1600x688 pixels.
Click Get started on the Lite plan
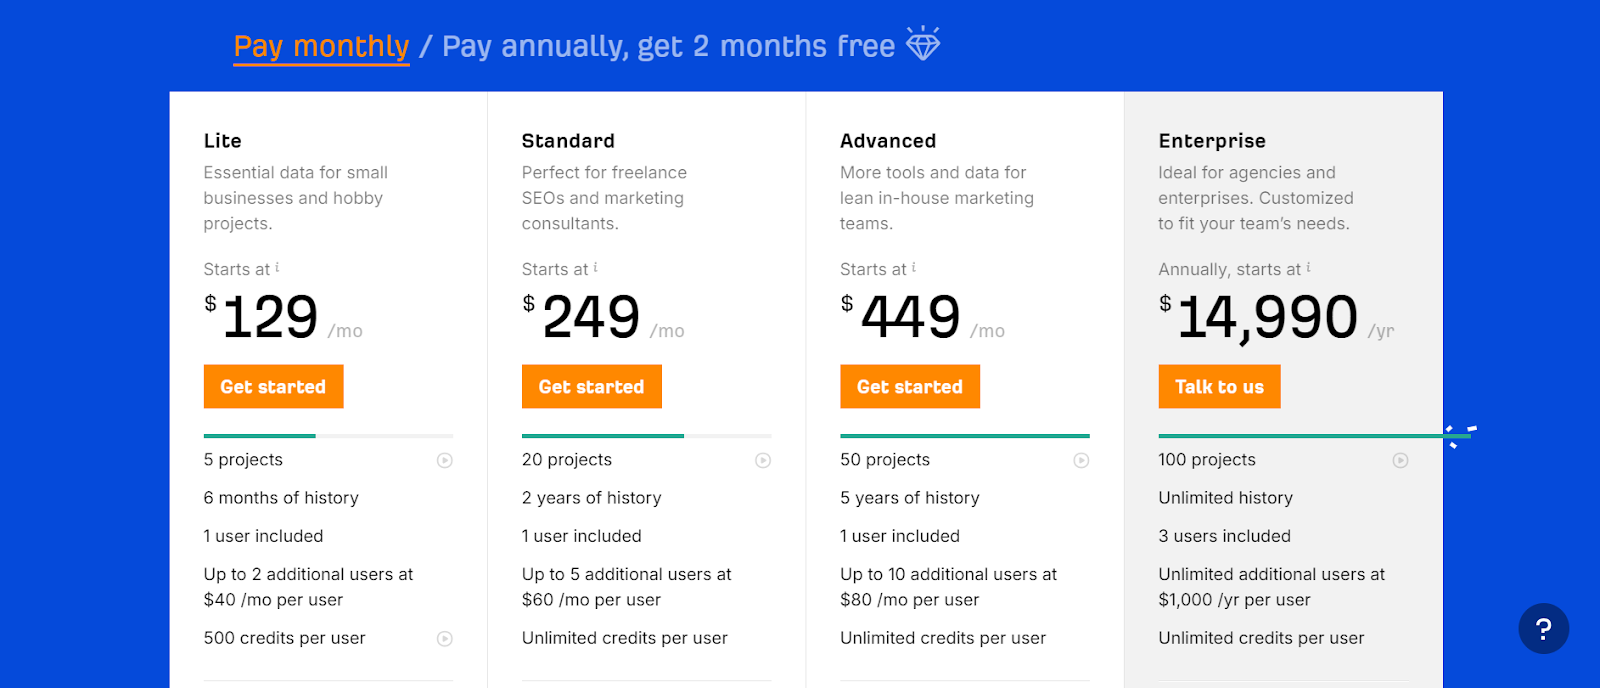click(x=273, y=386)
